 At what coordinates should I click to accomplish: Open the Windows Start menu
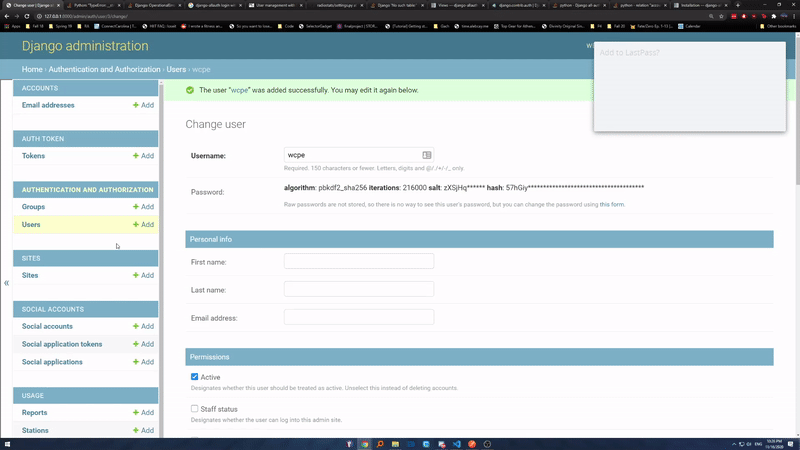[x=7, y=444]
